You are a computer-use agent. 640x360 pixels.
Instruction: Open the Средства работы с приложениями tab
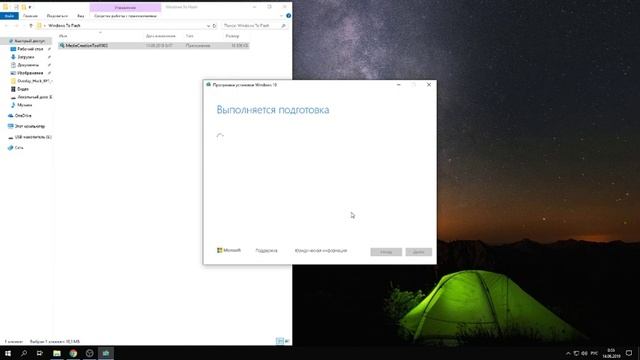coord(125,16)
